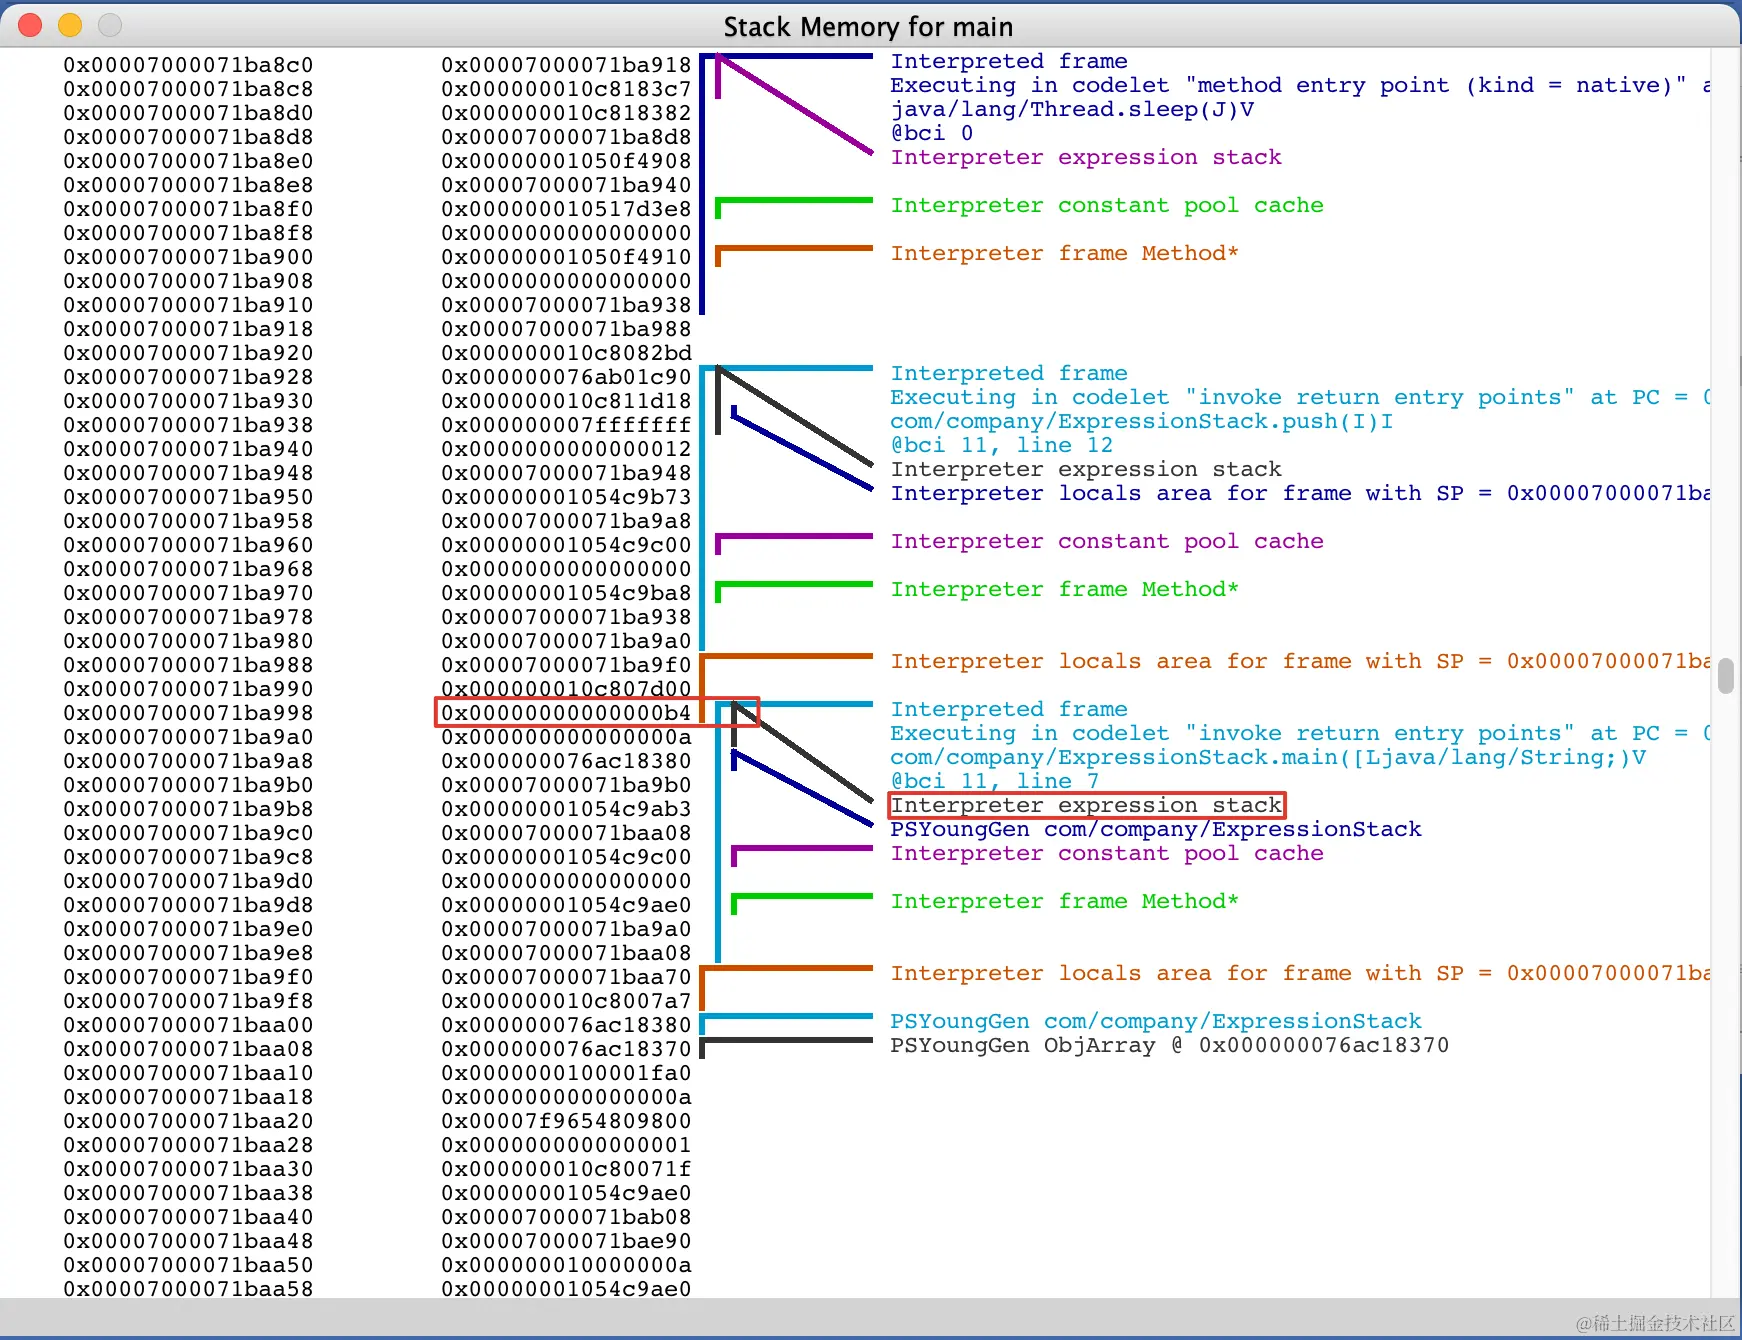This screenshot has height=1340, width=1742.
Task: Click the 'java/lang/Thread.sleep(J)V' annotation
Action: (x=1072, y=109)
